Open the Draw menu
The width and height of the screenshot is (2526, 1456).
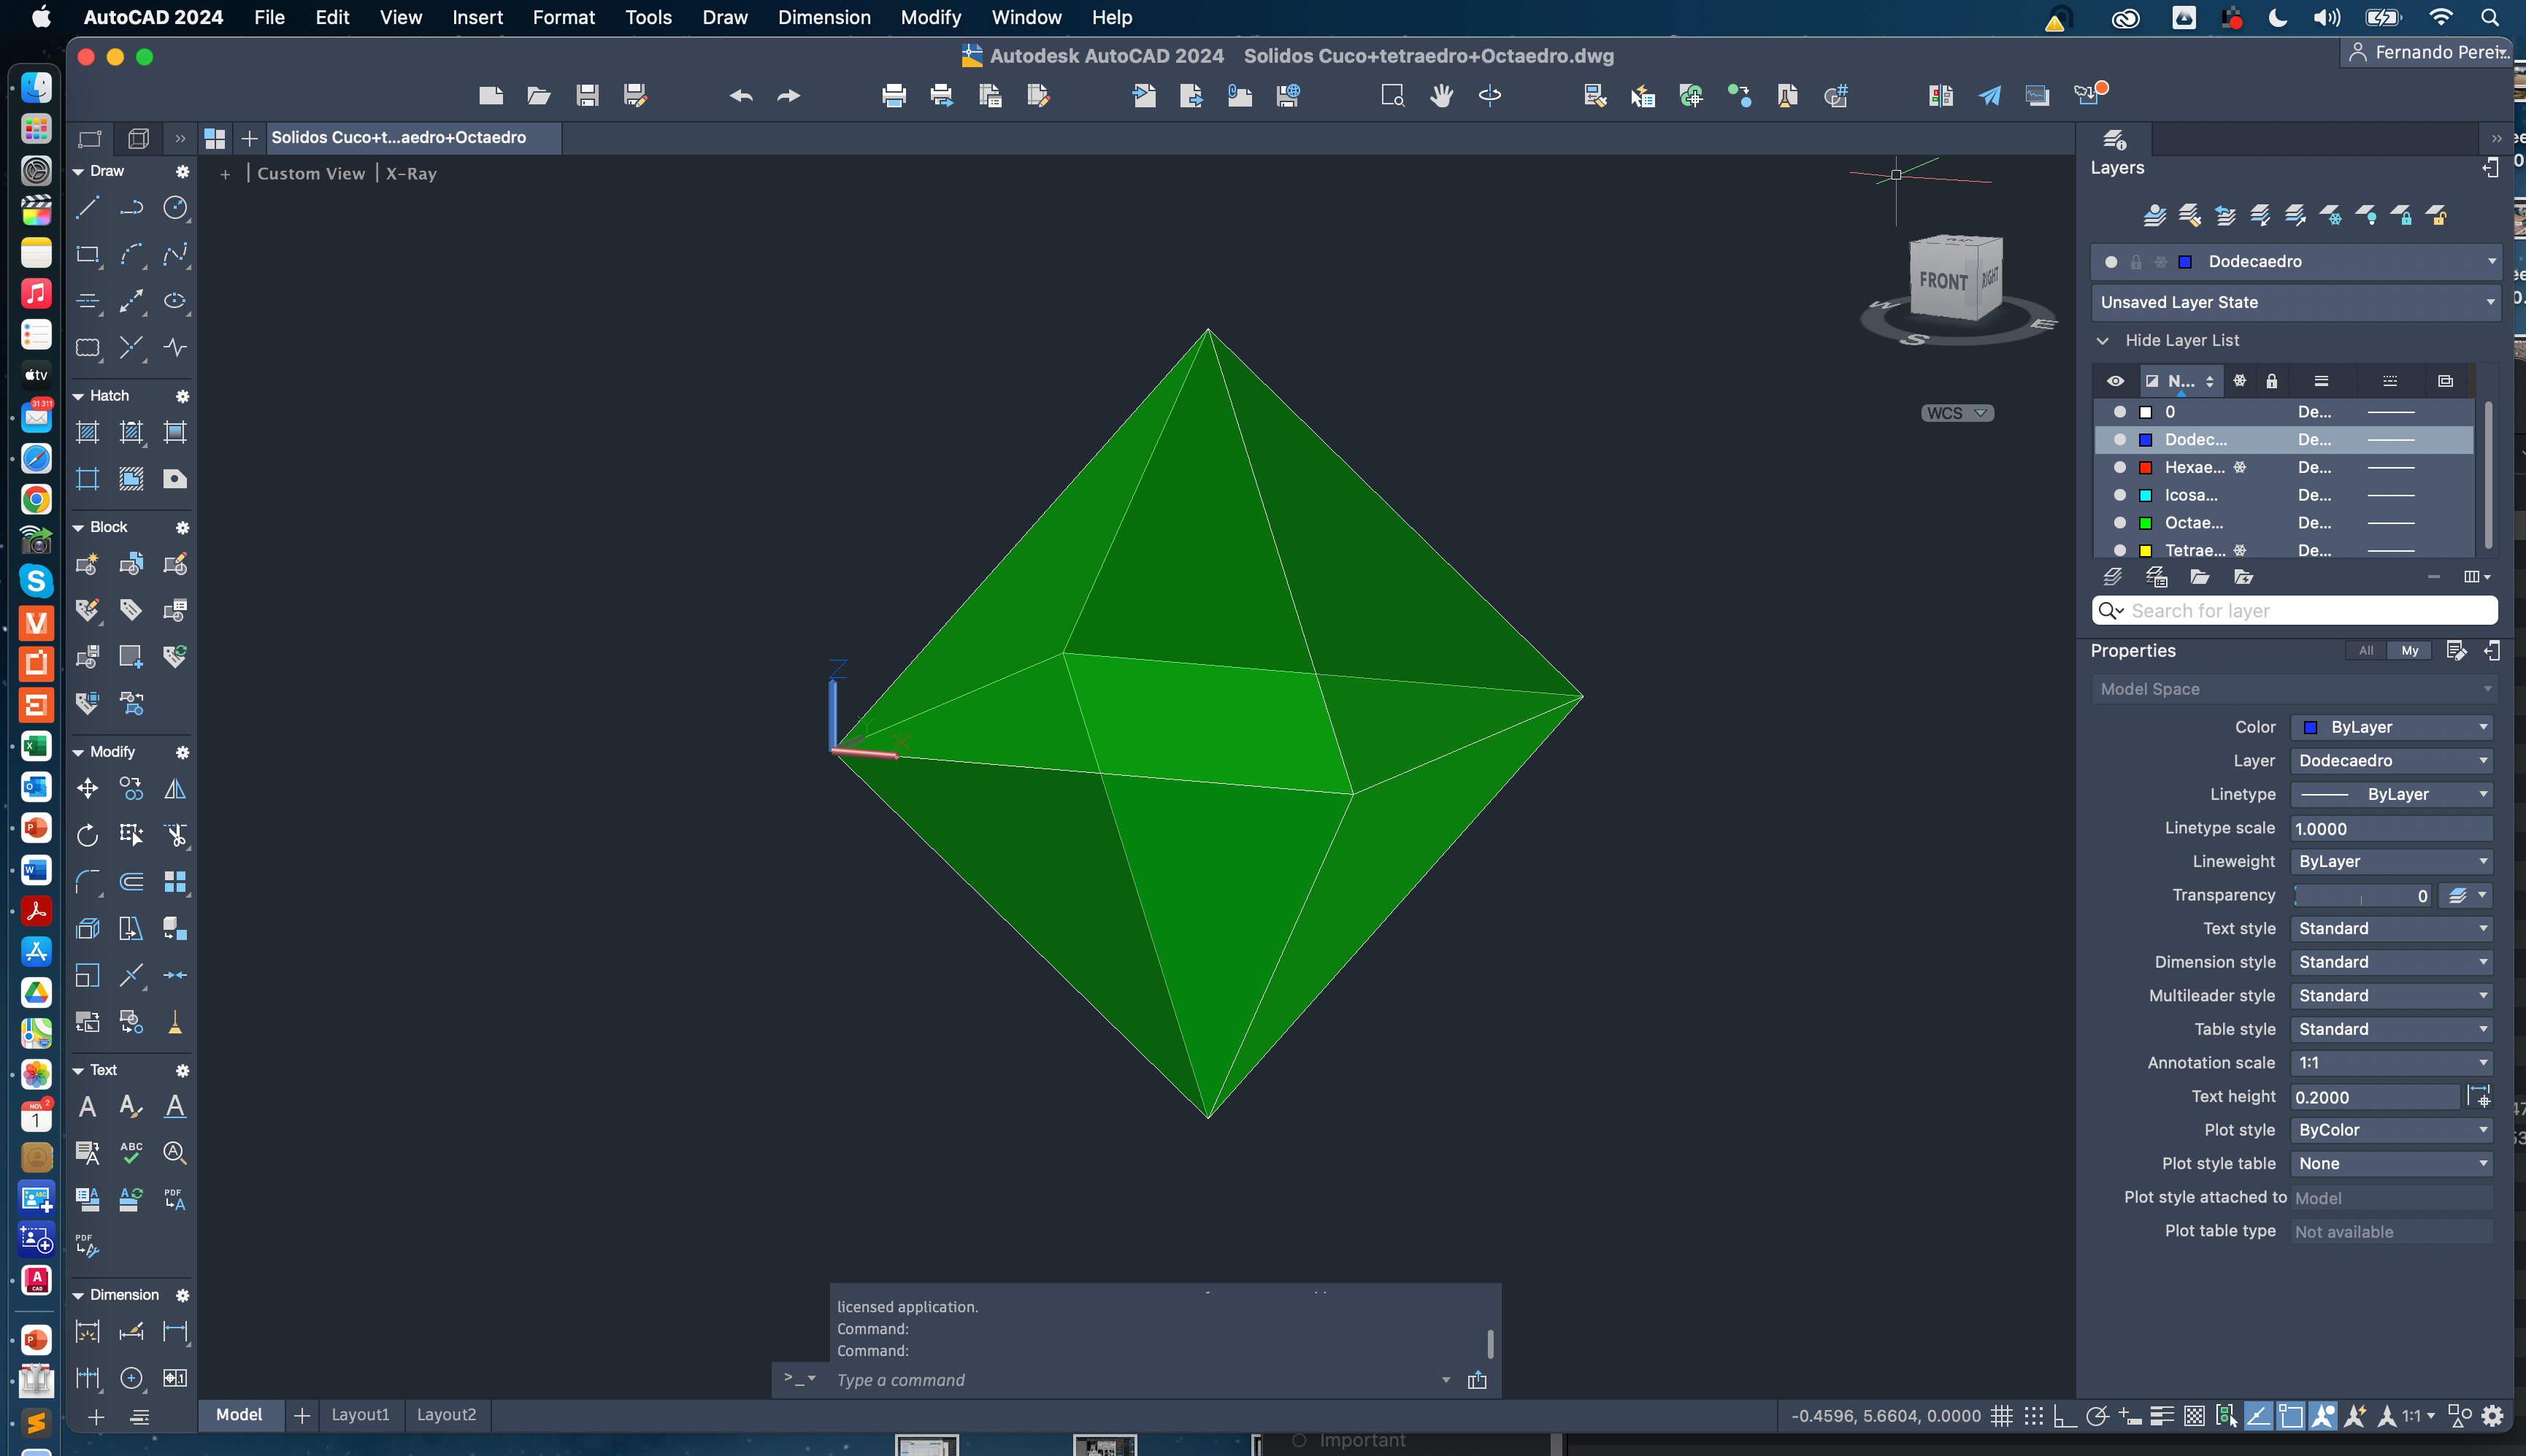pyautogui.click(x=725, y=15)
